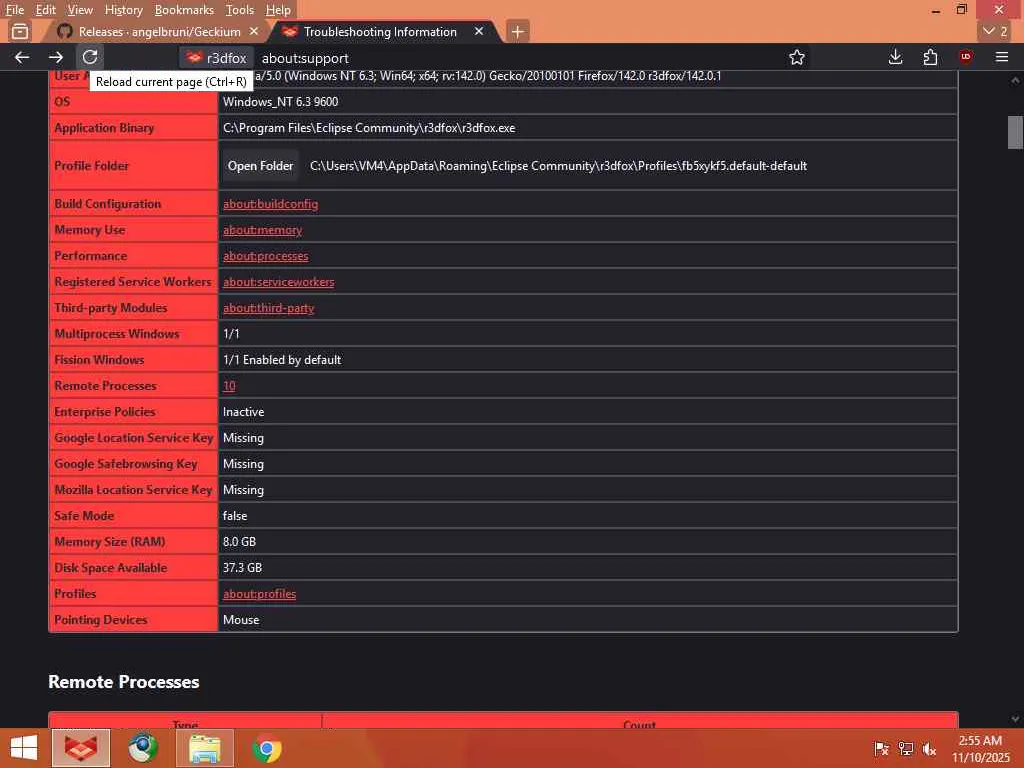Click the r3dfox.exe application binary path

(369, 128)
